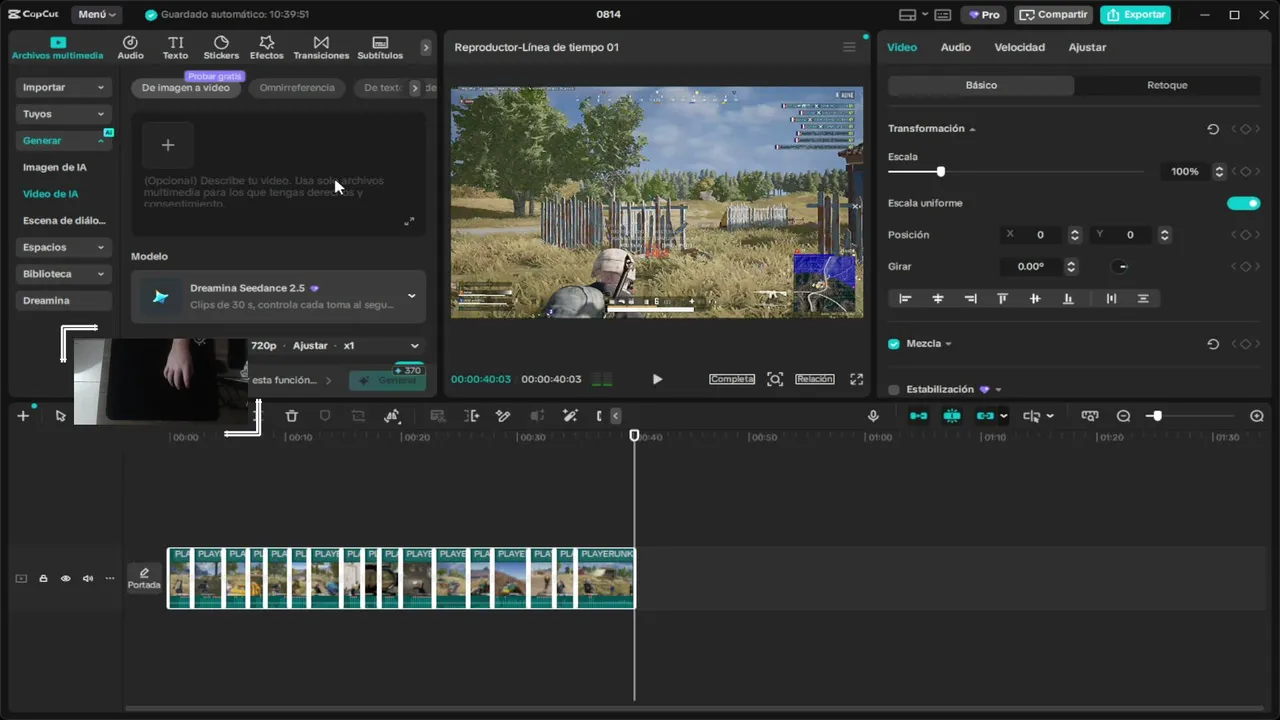Adjust the Escala slider handle

tap(940, 172)
